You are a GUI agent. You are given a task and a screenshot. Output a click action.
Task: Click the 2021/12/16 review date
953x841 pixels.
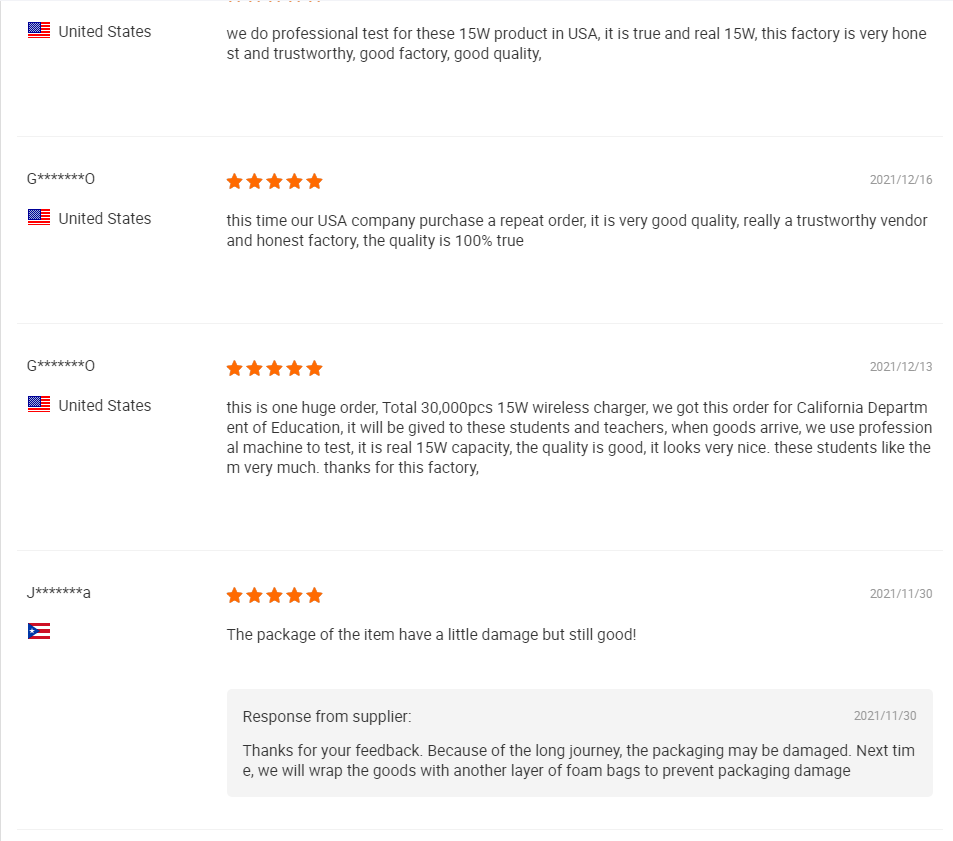[x=900, y=180]
